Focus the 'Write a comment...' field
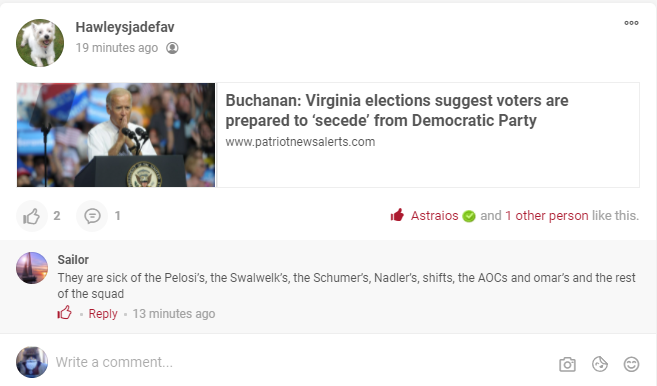The width and height of the screenshot is (657, 386). [x=302, y=362]
